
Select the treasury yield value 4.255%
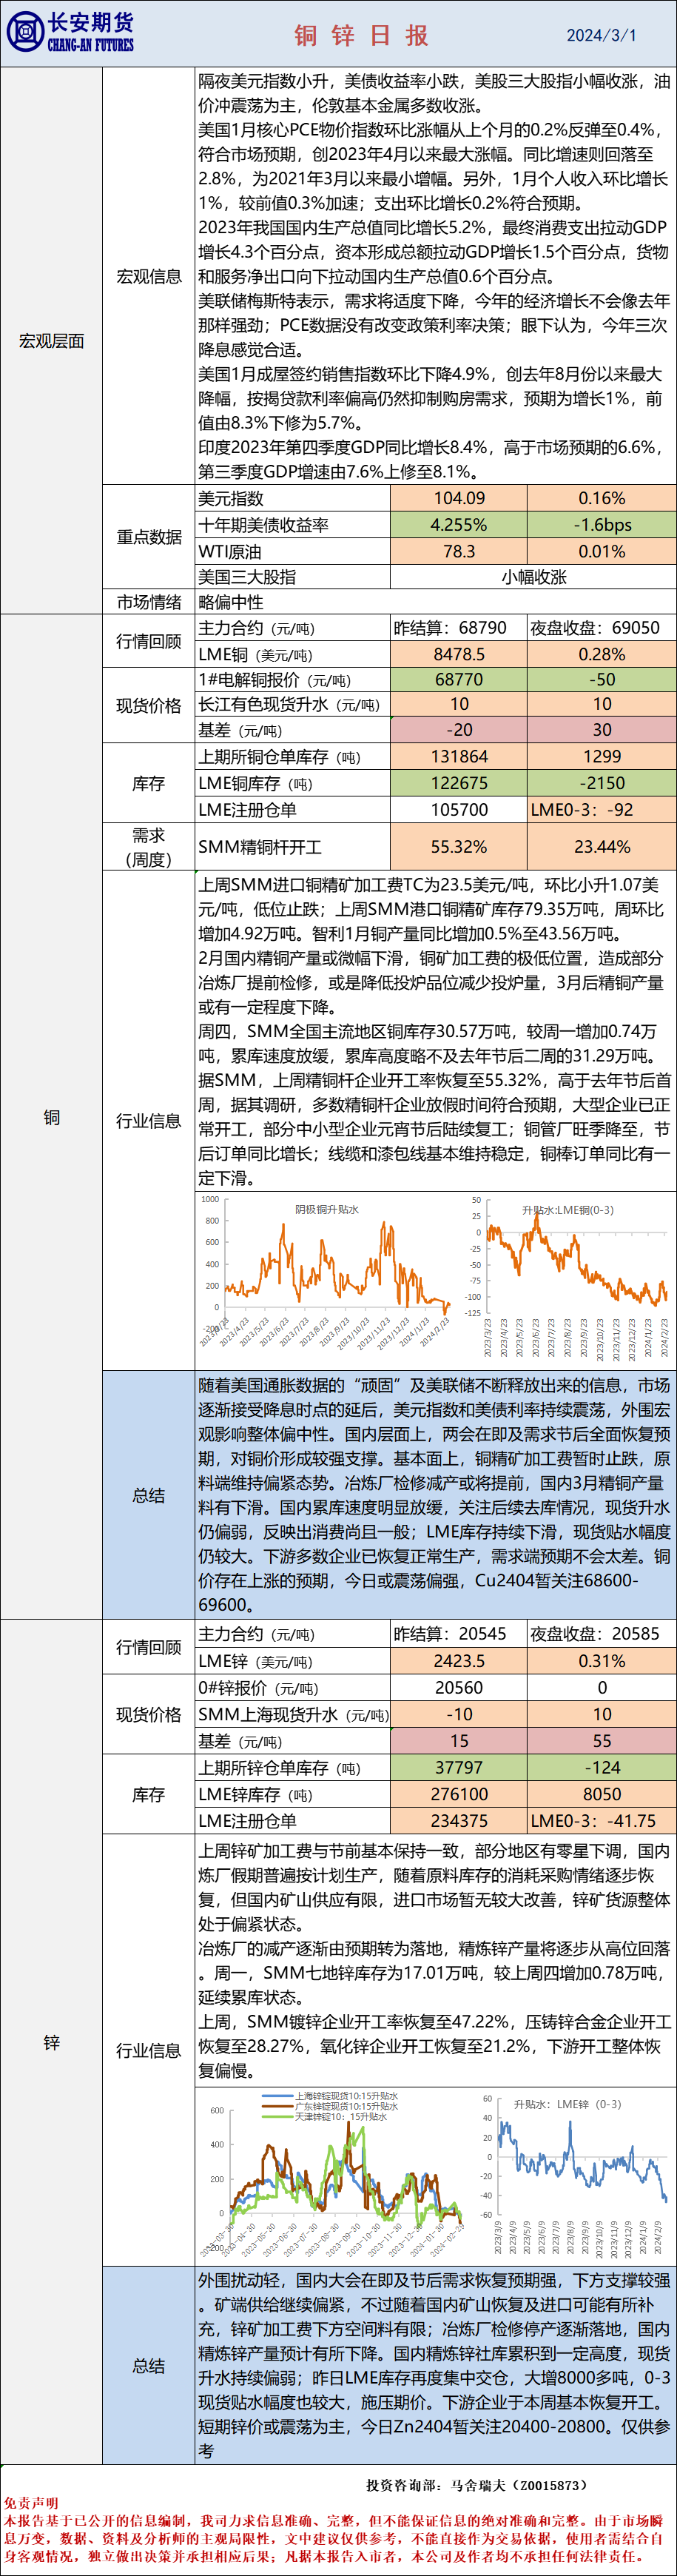[x=459, y=525]
